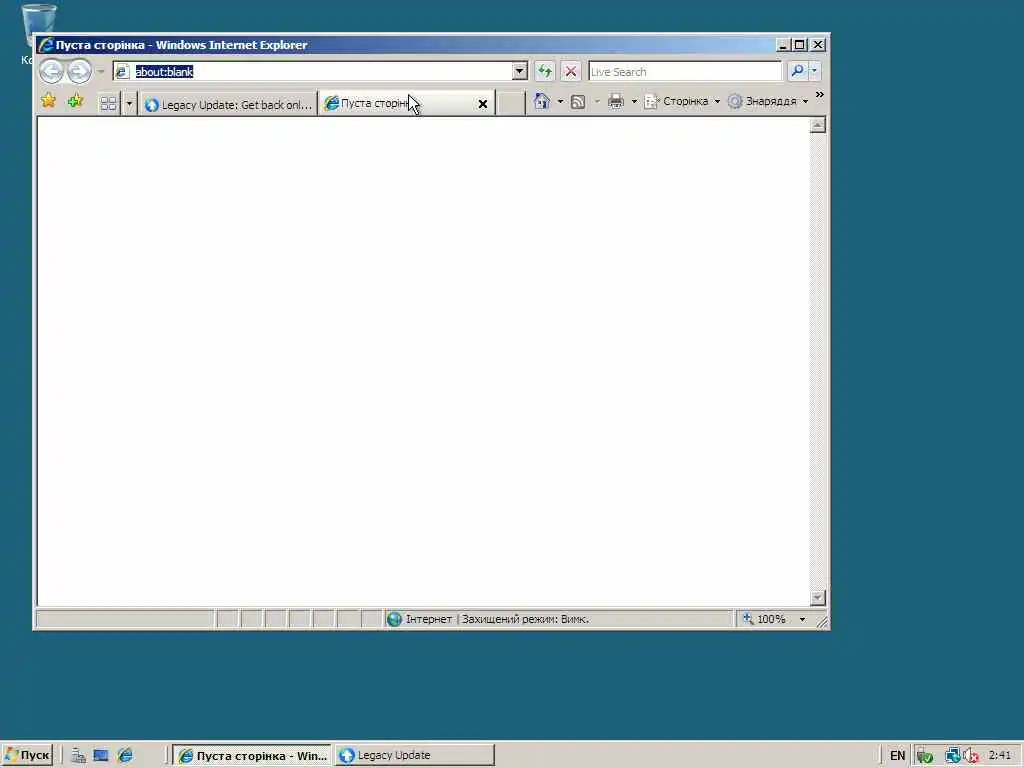Click the Live Search input box
The image size is (1024, 768).
[x=685, y=71]
